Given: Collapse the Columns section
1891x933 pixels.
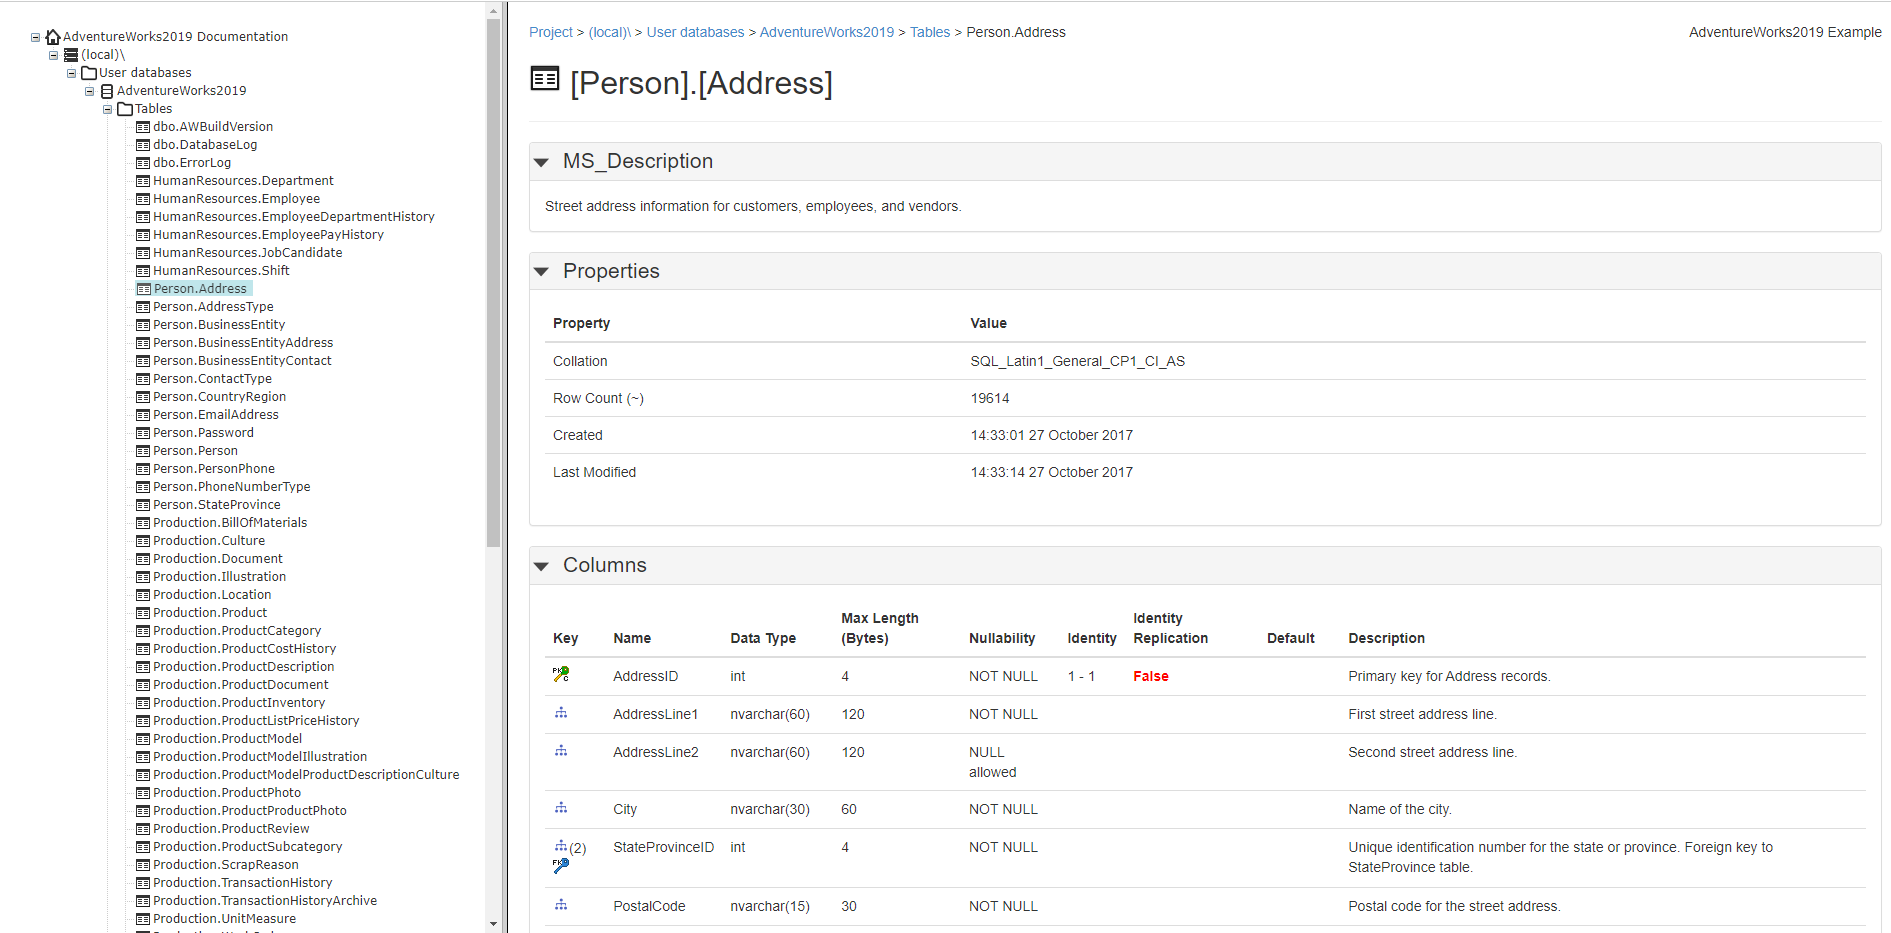Looking at the screenshot, I should 542,566.
